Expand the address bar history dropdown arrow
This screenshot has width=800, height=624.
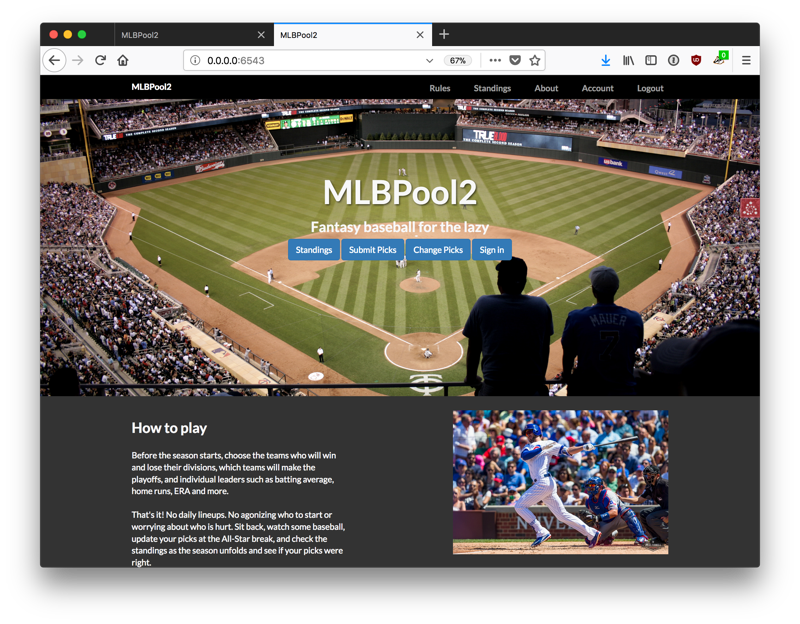click(x=430, y=60)
